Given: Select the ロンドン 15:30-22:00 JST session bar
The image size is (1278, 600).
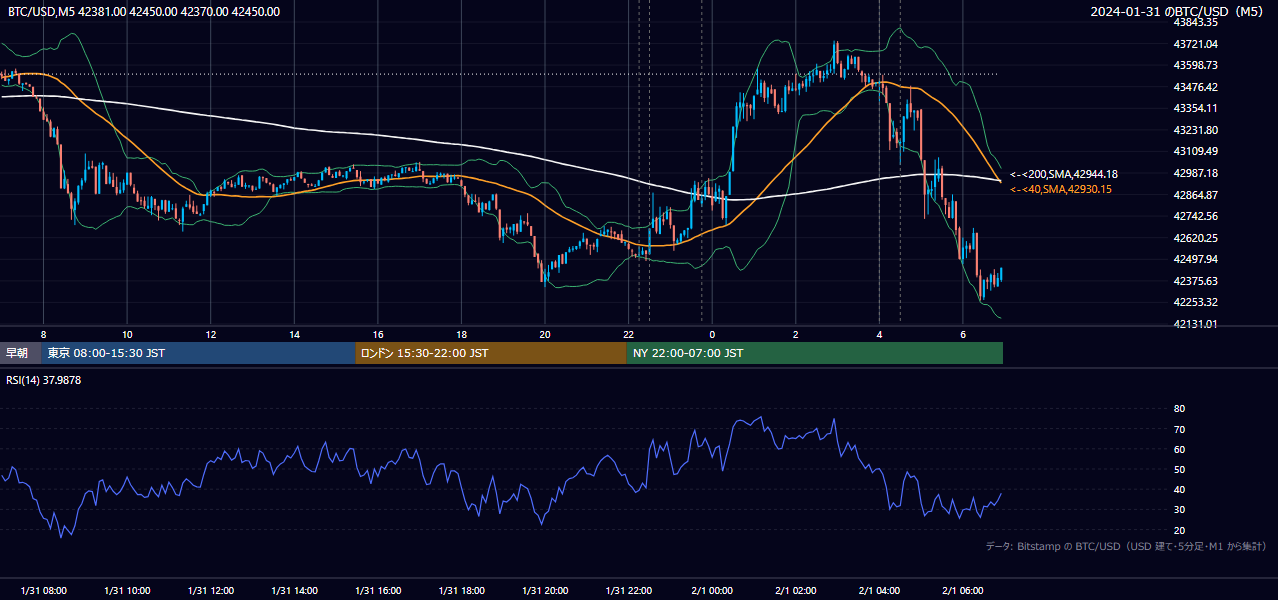Looking at the screenshot, I should (490, 353).
